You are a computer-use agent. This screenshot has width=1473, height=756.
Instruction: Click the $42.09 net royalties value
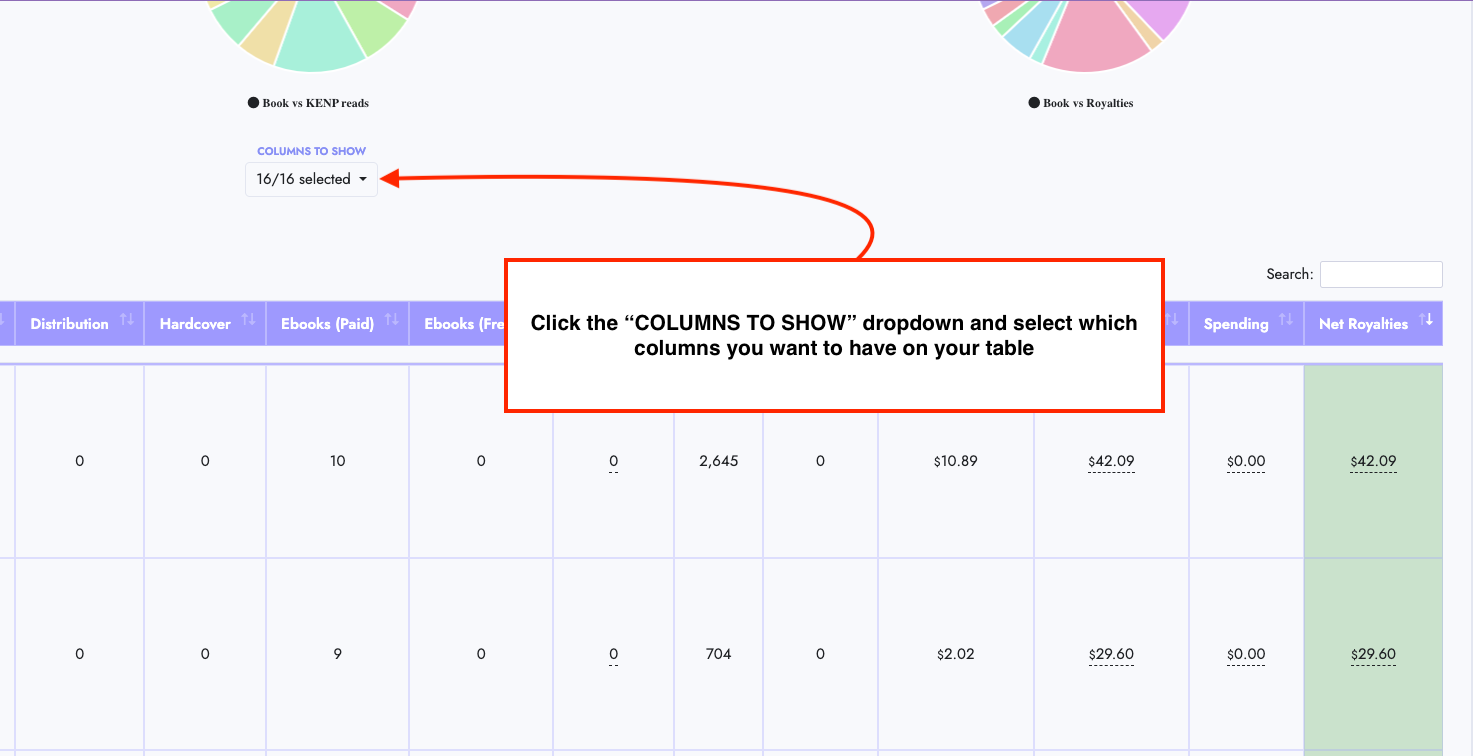[x=1373, y=462]
